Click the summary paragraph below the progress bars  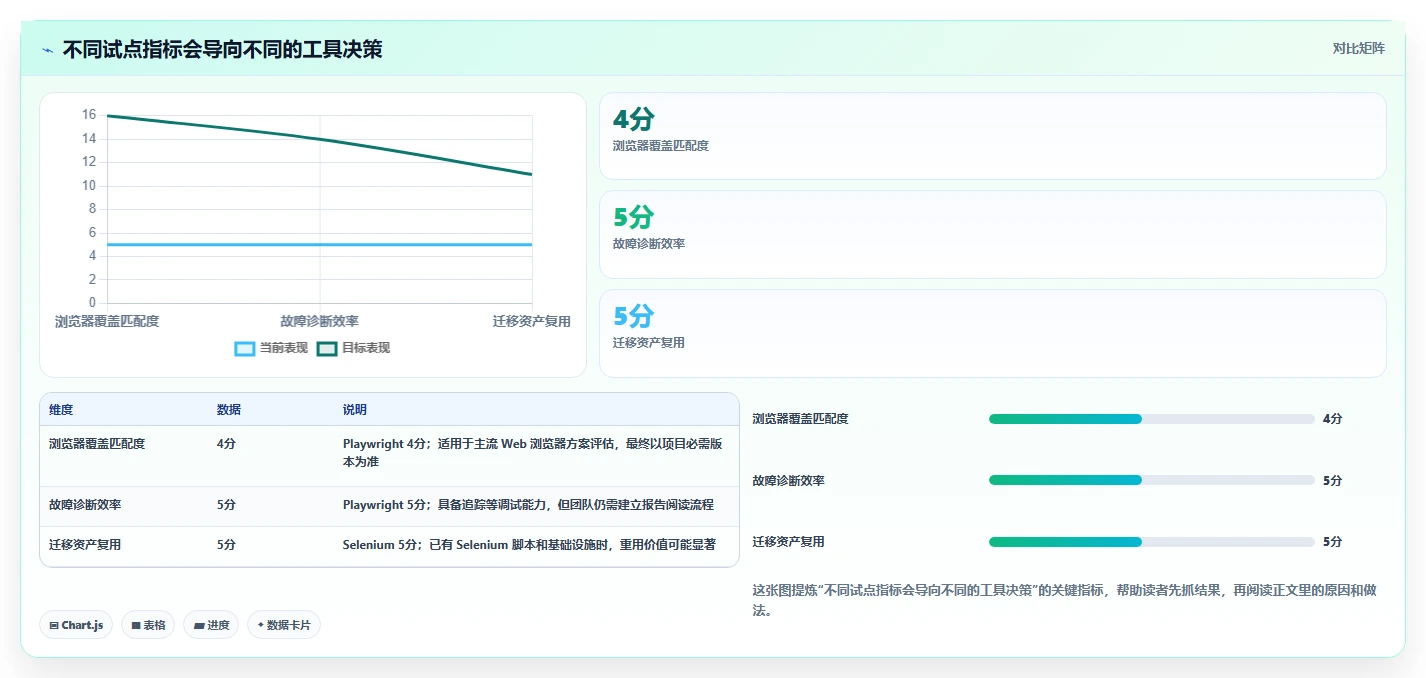tap(1064, 600)
